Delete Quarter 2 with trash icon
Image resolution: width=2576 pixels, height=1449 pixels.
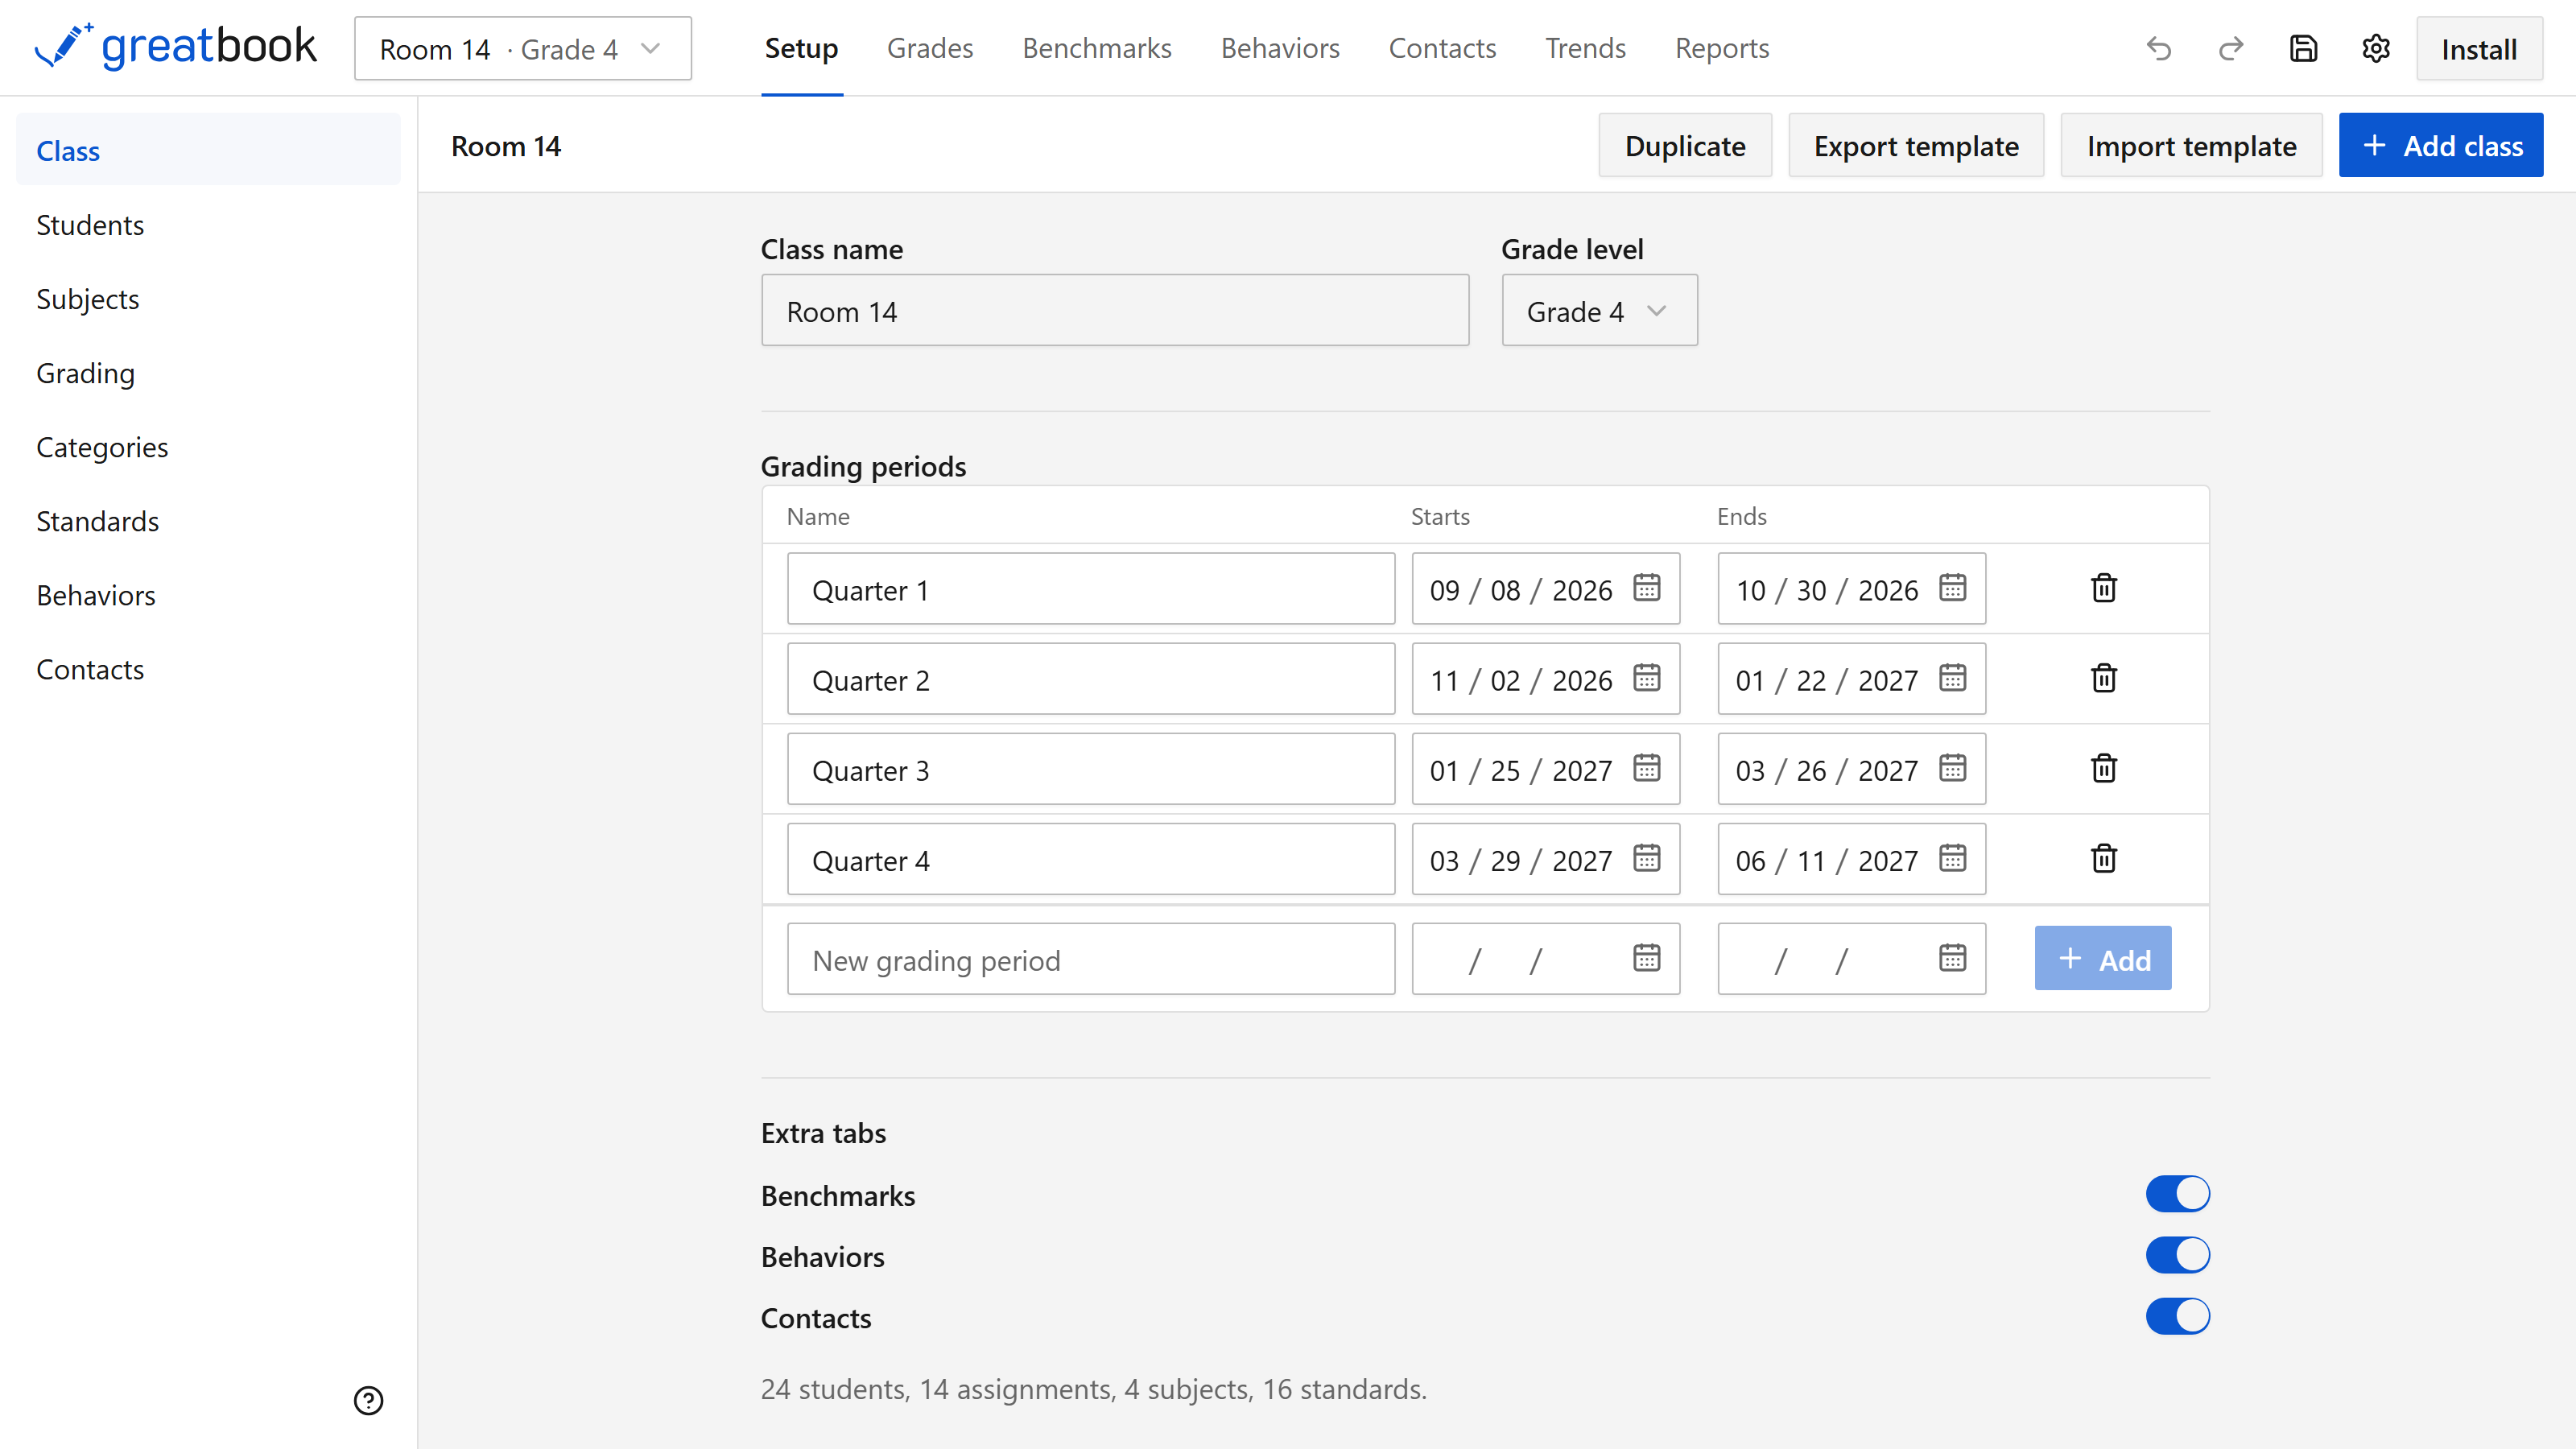click(x=2104, y=678)
